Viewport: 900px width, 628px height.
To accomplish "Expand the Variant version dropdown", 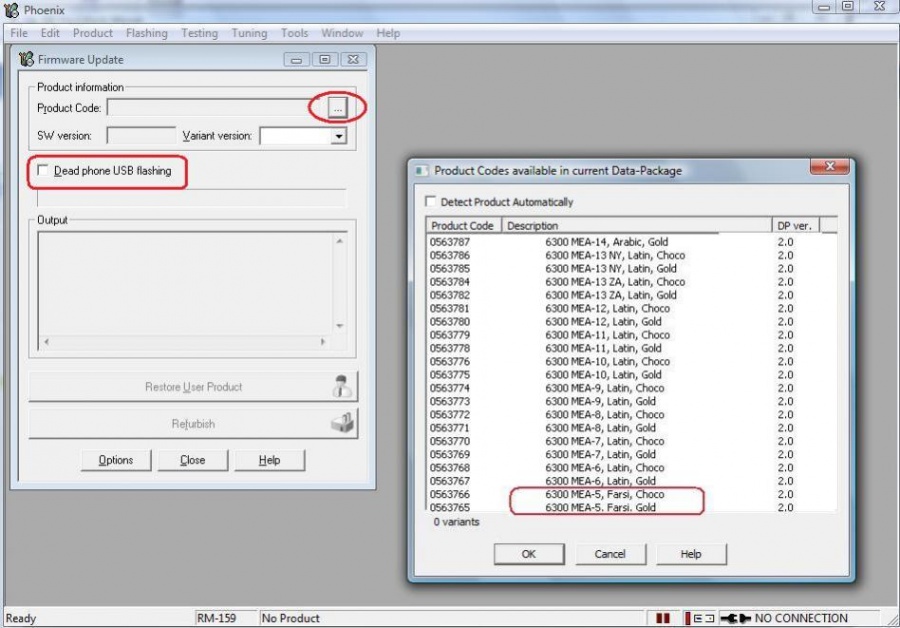I will click(x=339, y=136).
